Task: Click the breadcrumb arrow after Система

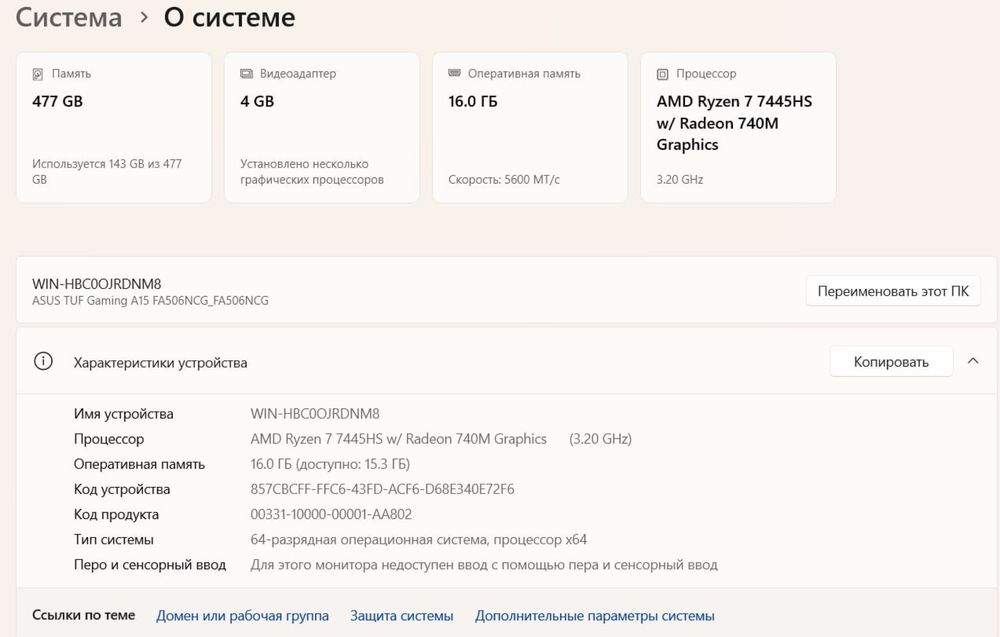Action: tap(144, 18)
